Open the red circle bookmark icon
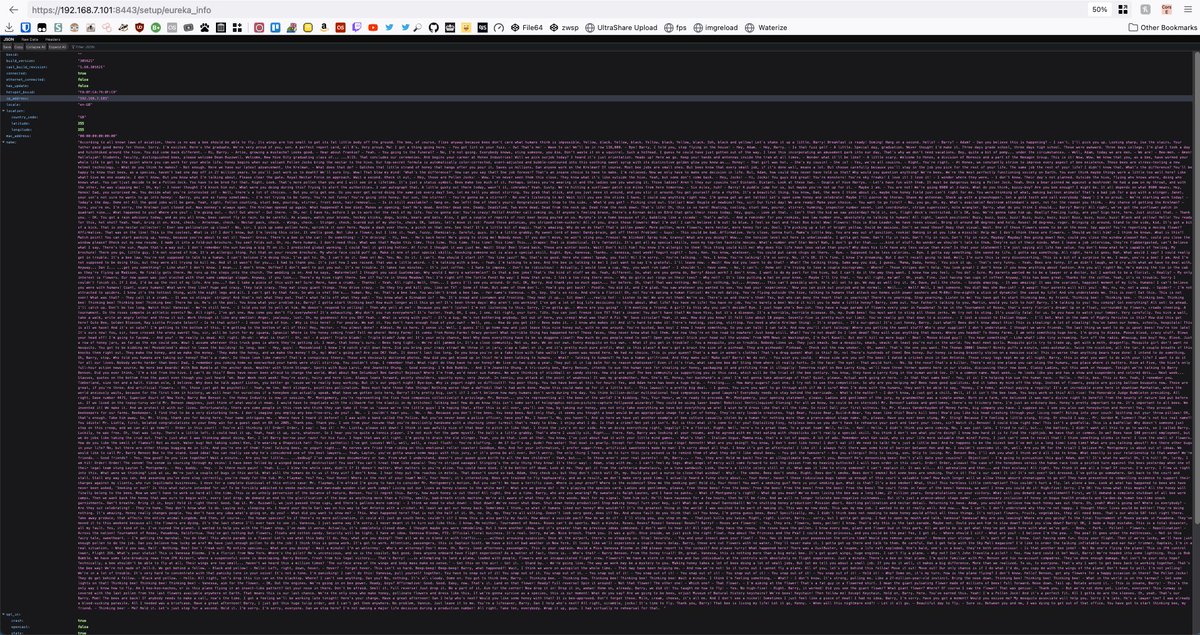The image size is (1200, 635). coord(259,28)
